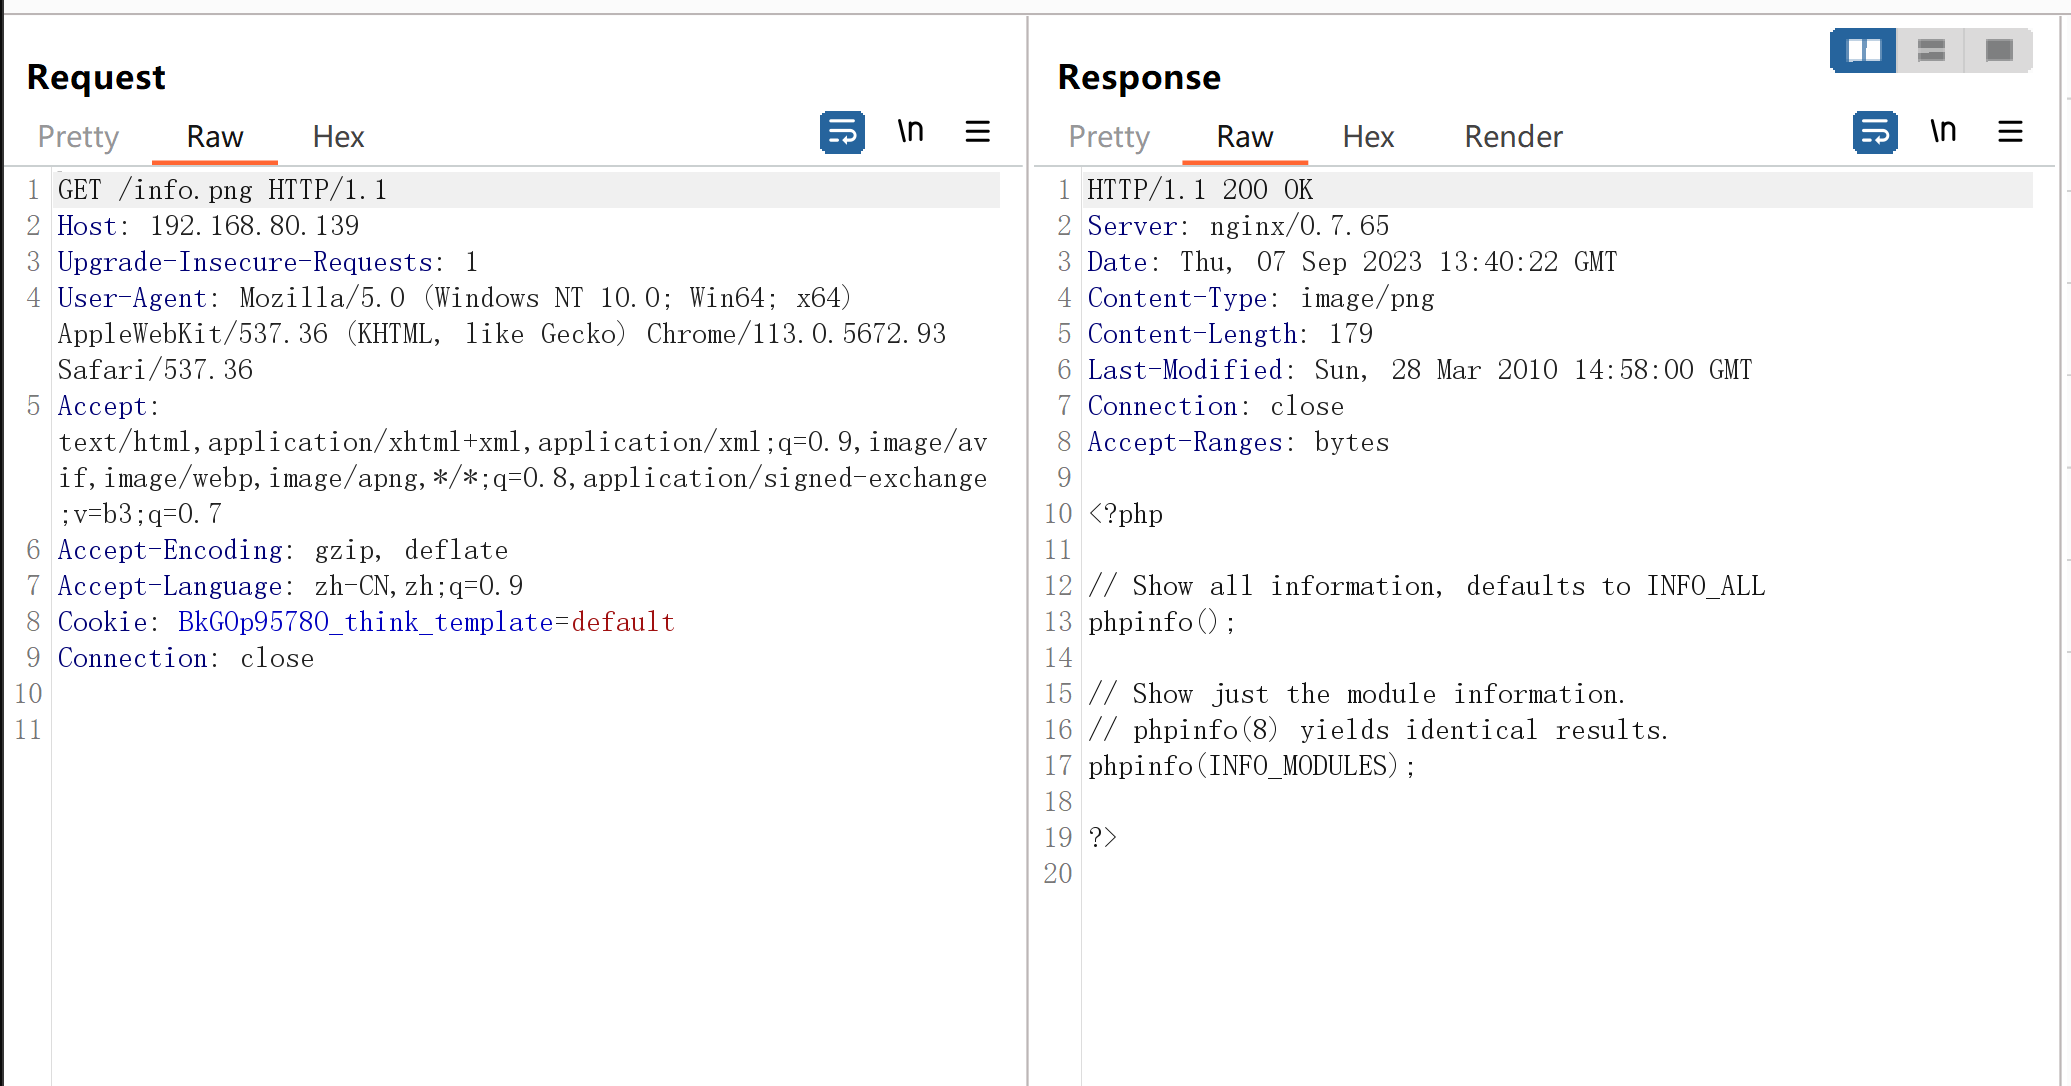The width and height of the screenshot is (2071, 1086).
Task: Click the 'phpinfo();' code line
Action: (x=1162, y=622)
